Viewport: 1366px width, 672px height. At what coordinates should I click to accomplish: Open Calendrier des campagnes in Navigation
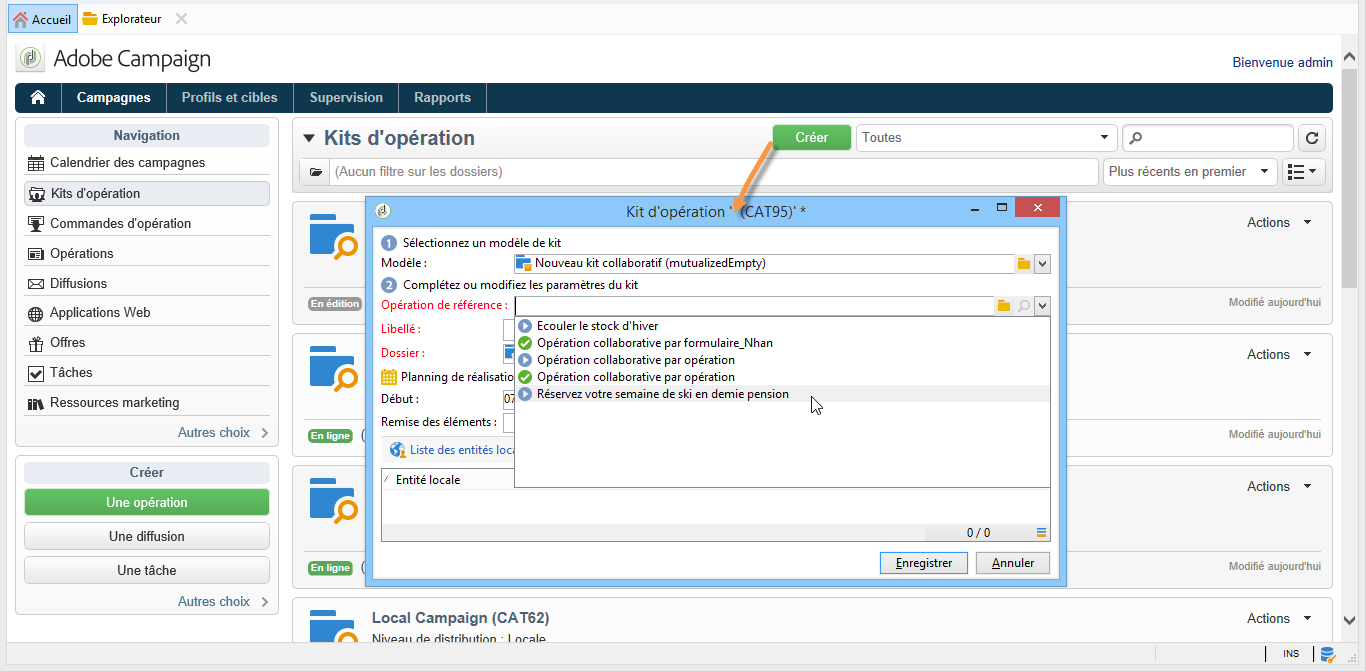(146, 163)
